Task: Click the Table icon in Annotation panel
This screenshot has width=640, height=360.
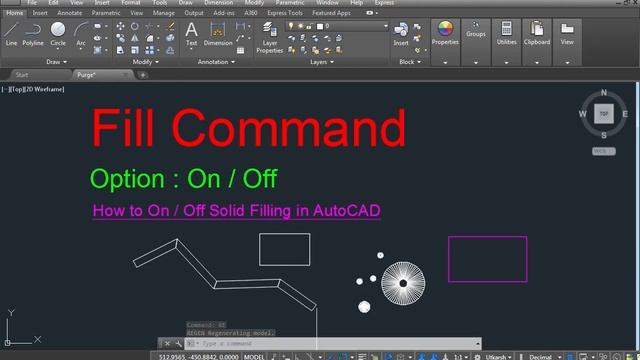Action: pyautogui.click(x=240, y=50)
